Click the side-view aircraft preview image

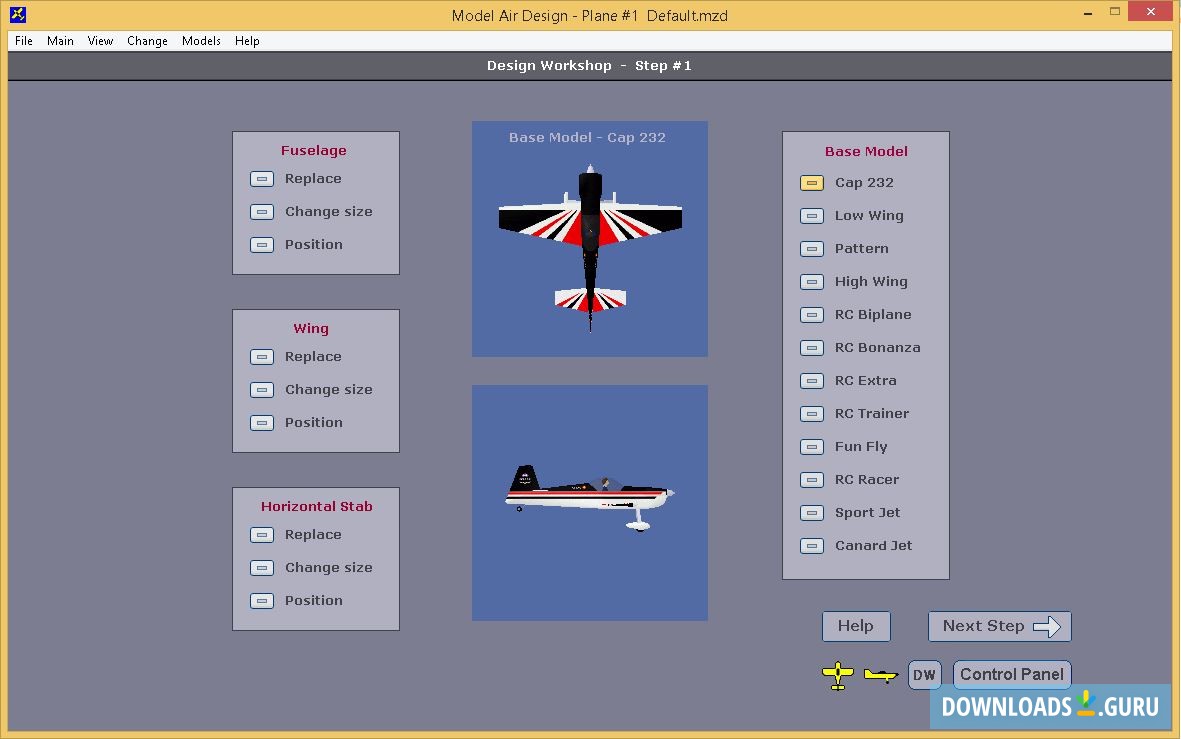(x=589, y=500)
